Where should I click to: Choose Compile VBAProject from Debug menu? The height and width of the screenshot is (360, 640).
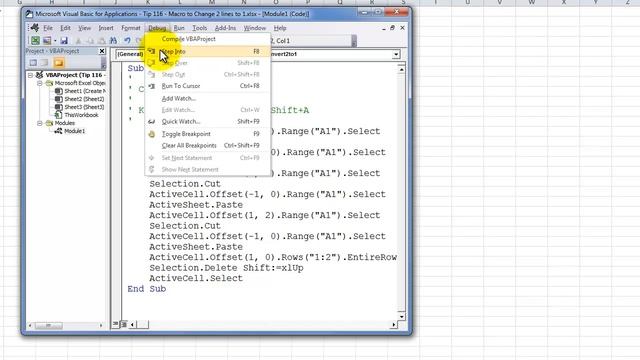(x=207, y=39)
